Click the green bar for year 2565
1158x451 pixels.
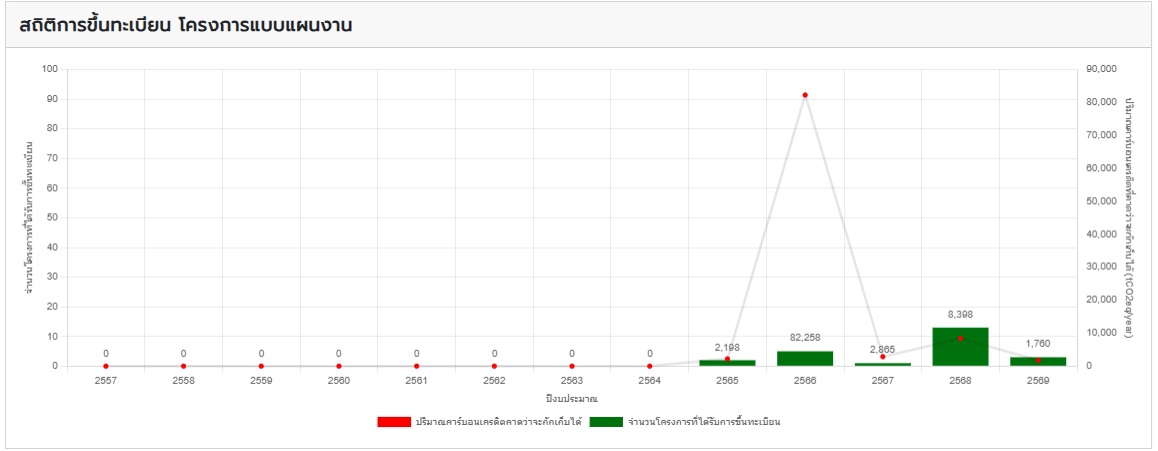(727, 363)
